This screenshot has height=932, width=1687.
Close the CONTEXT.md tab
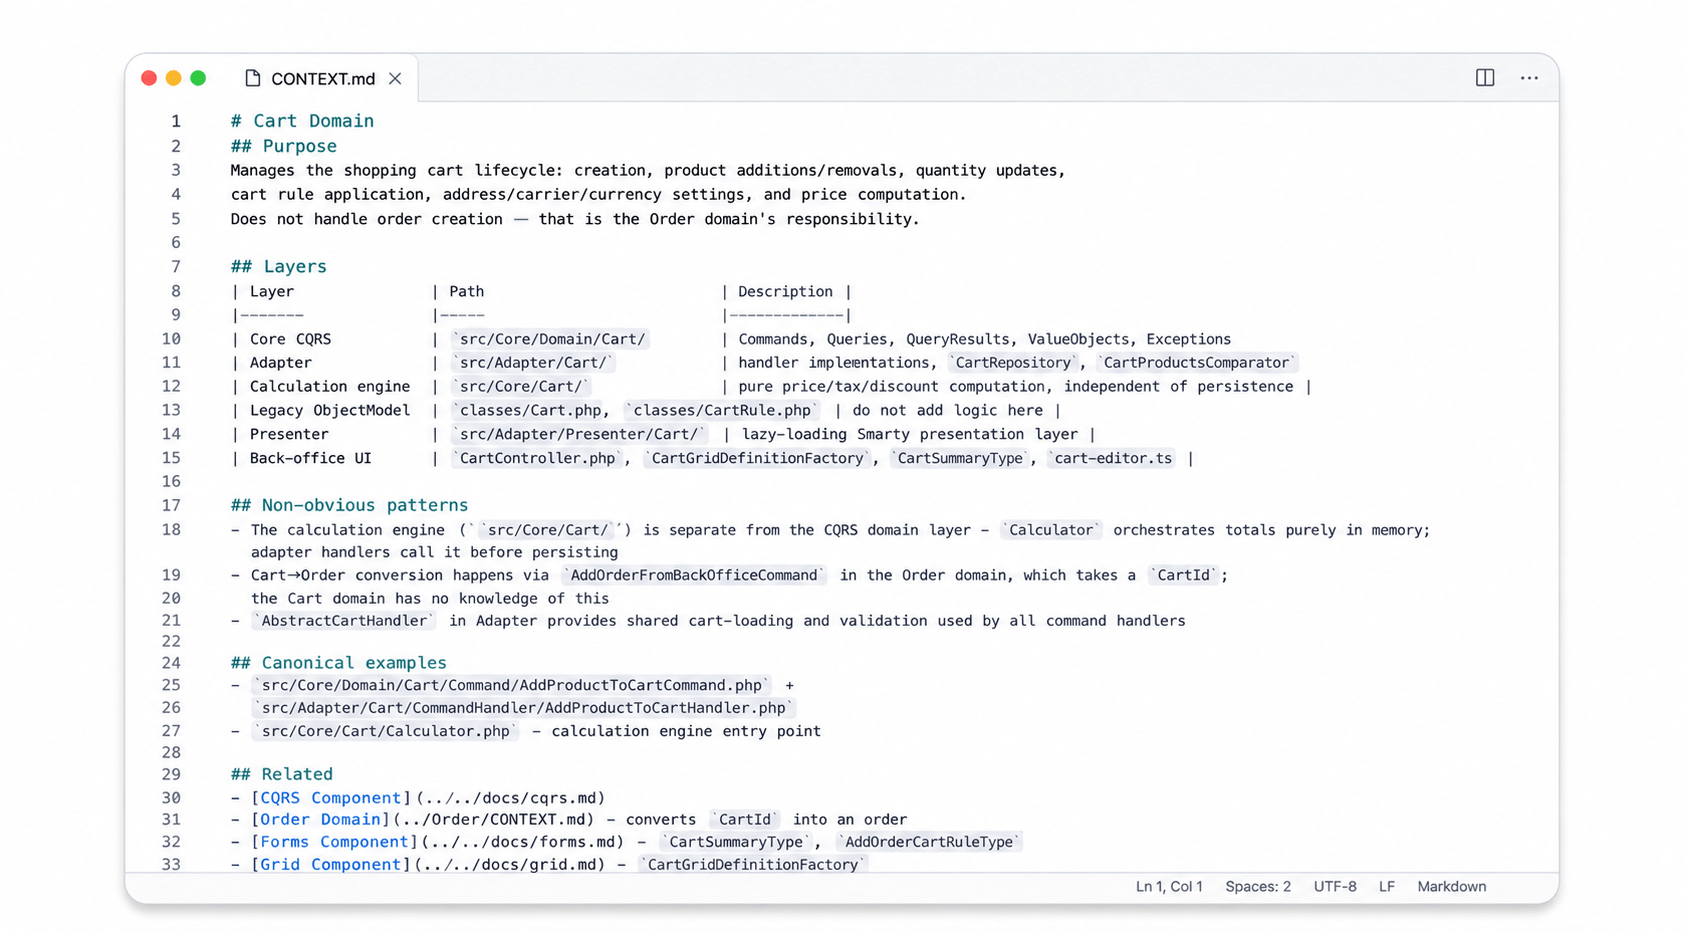click(x=395, y=79)
